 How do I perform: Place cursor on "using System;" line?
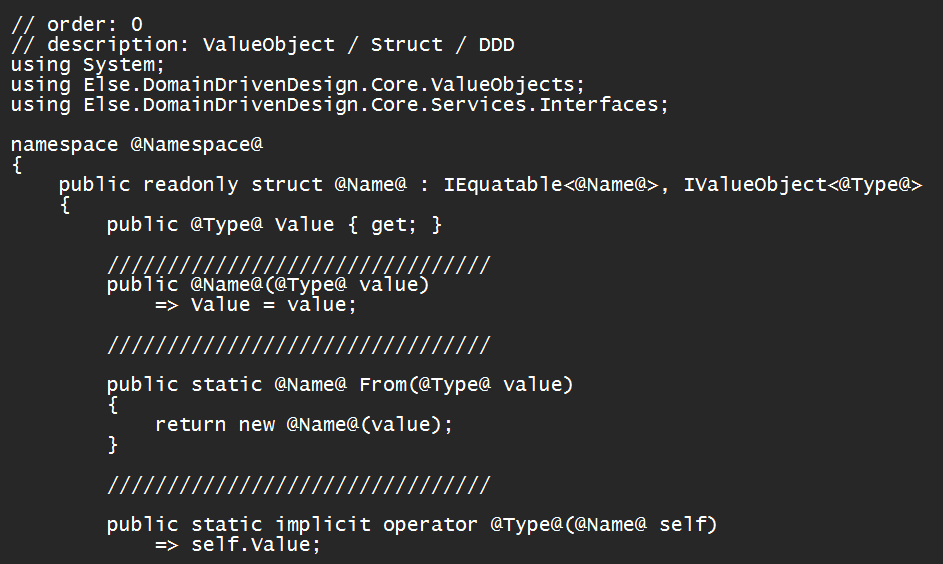coord(88,64)
